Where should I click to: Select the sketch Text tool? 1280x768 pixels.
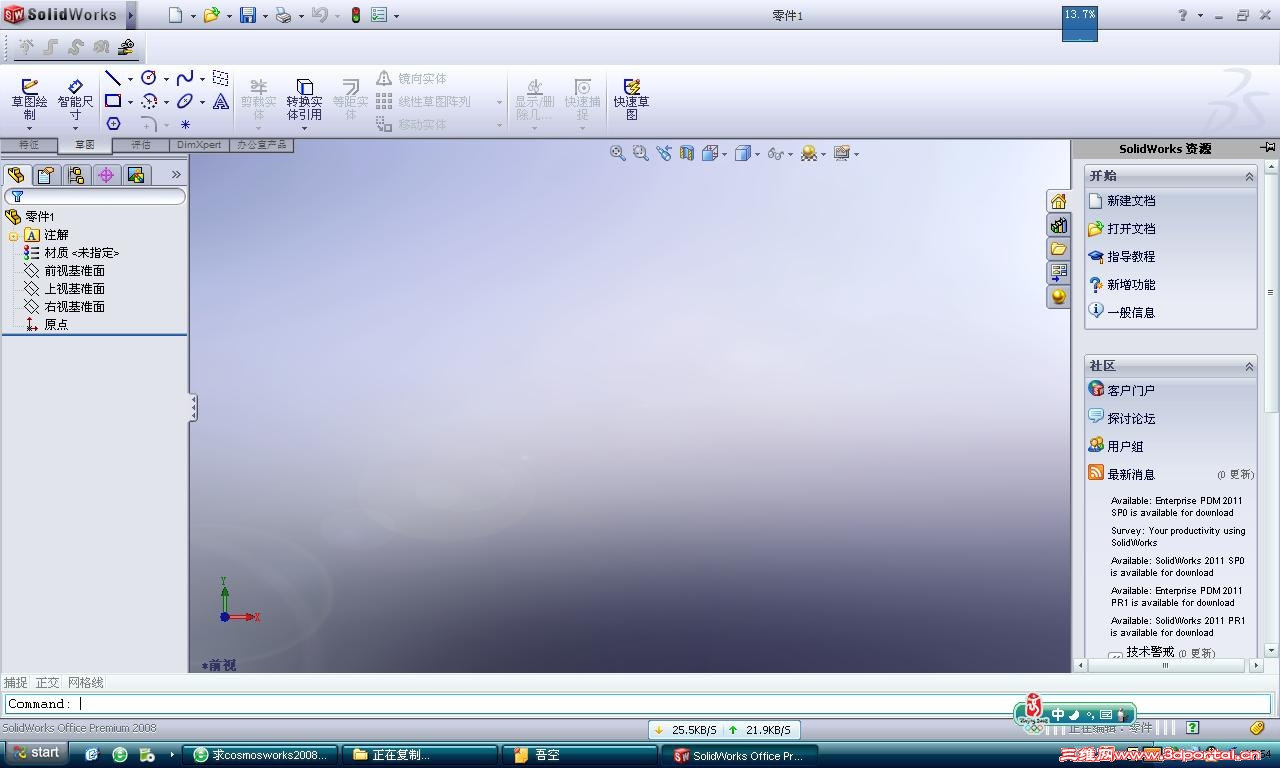[220, 101]
